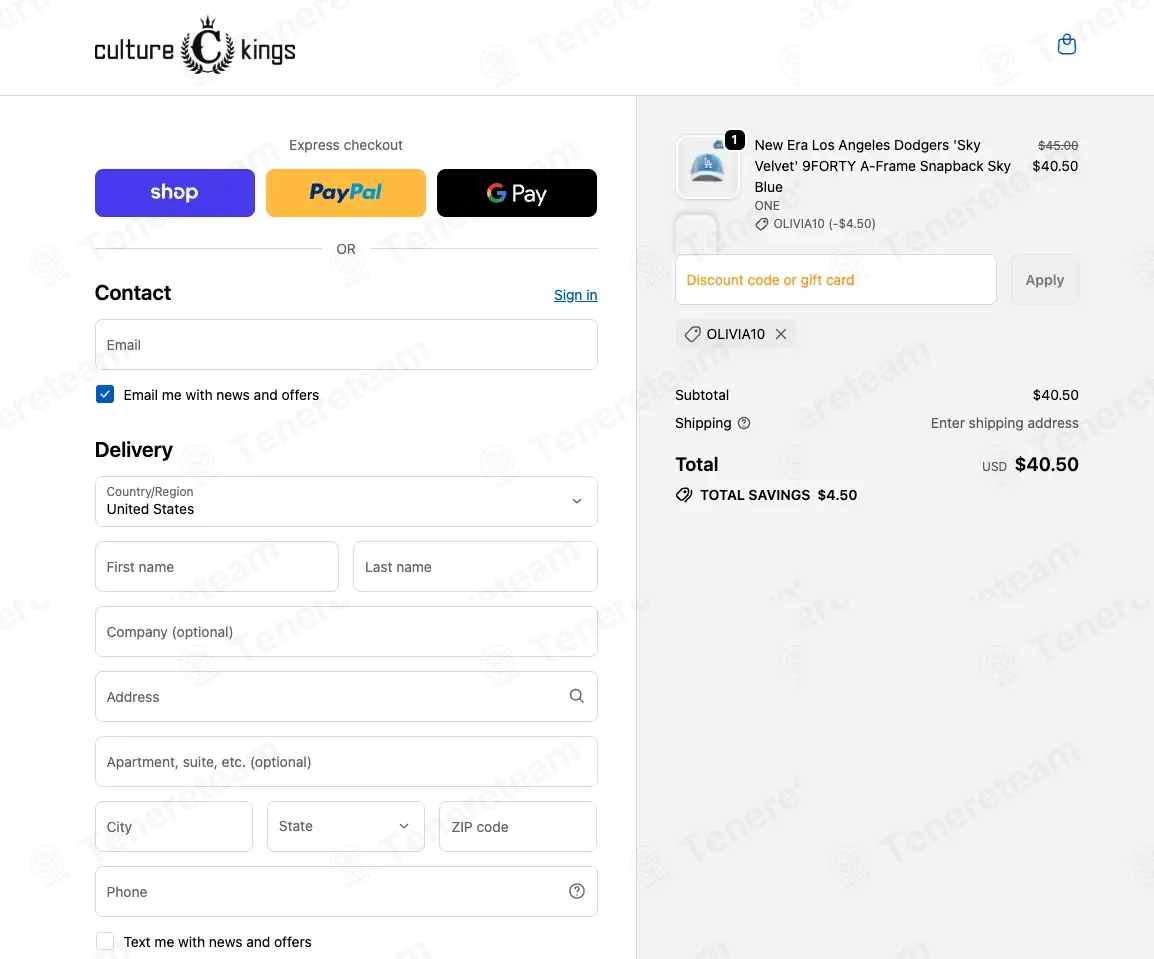Screen dimensions: 1154x959
Task: Remove the OLIVIA10 discount code
Action: click(x=781, y=334)
